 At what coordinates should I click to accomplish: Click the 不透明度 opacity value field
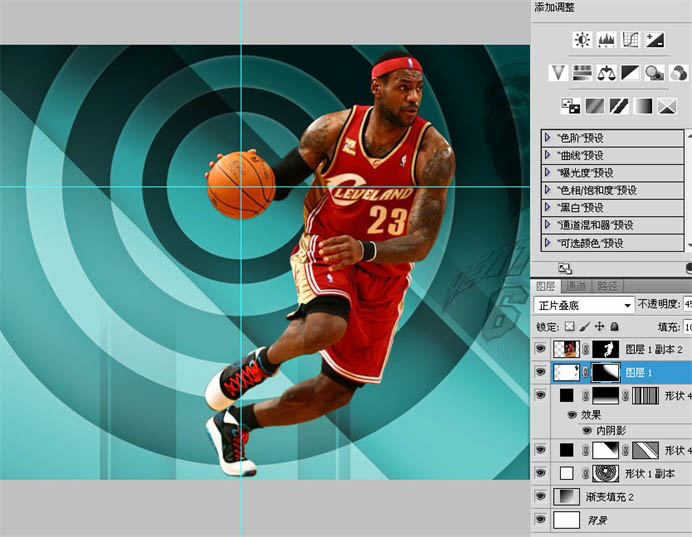pyautogui.click(x=687, y=304)
